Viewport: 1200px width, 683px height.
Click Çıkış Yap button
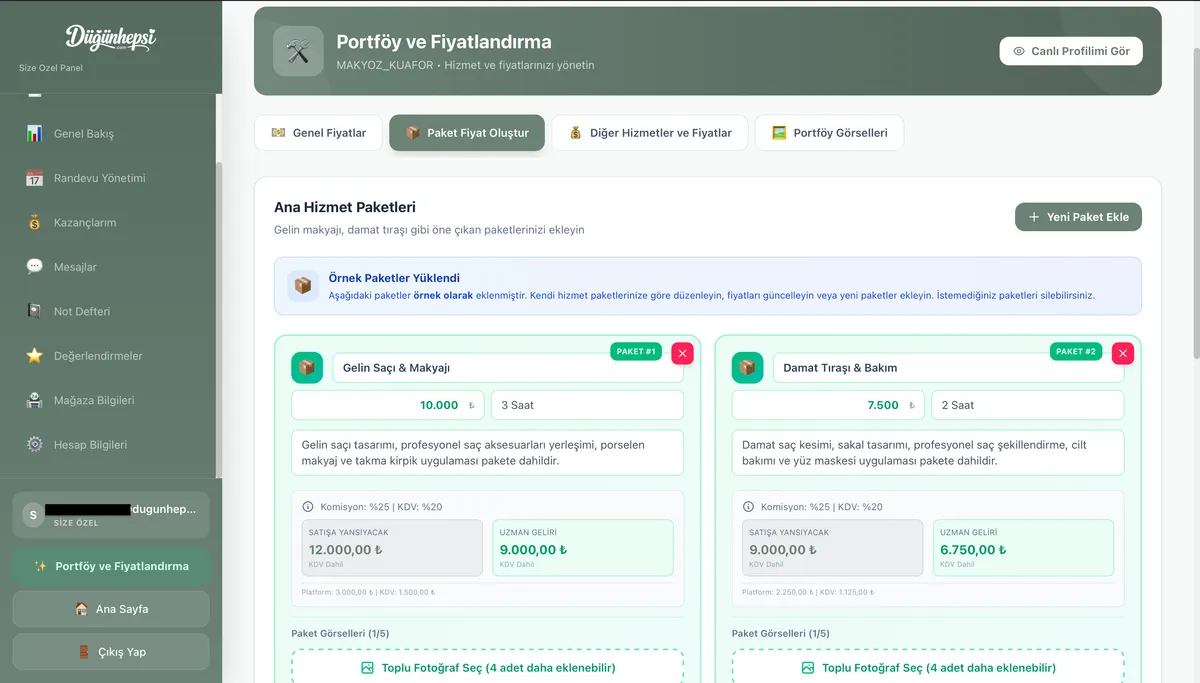pos(110,652)
